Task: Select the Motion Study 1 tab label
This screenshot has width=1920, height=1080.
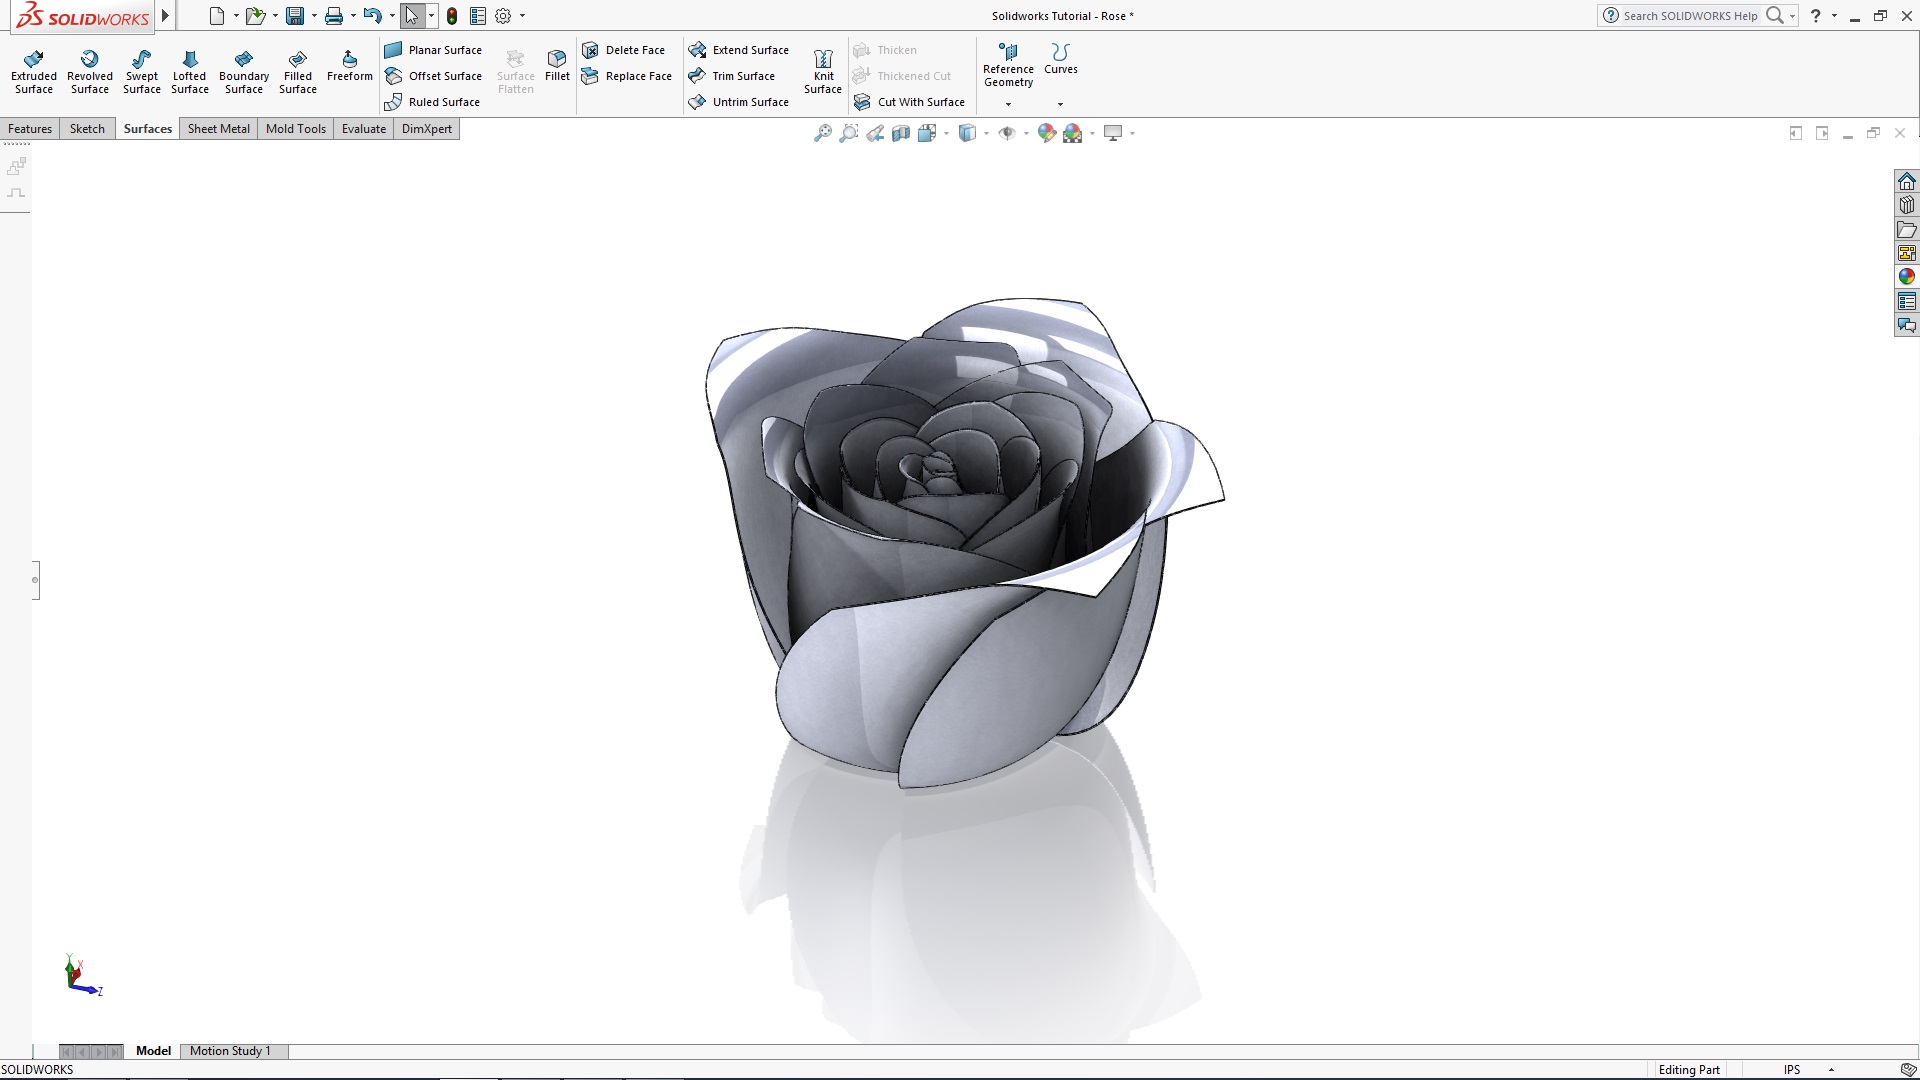Action: pyautogui.click(x=231, y=1051)
